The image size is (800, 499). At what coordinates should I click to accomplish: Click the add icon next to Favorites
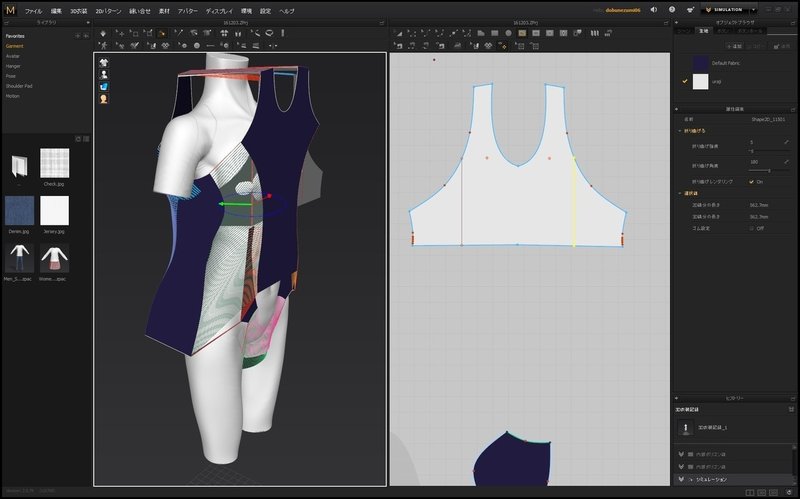click(78, 36)
